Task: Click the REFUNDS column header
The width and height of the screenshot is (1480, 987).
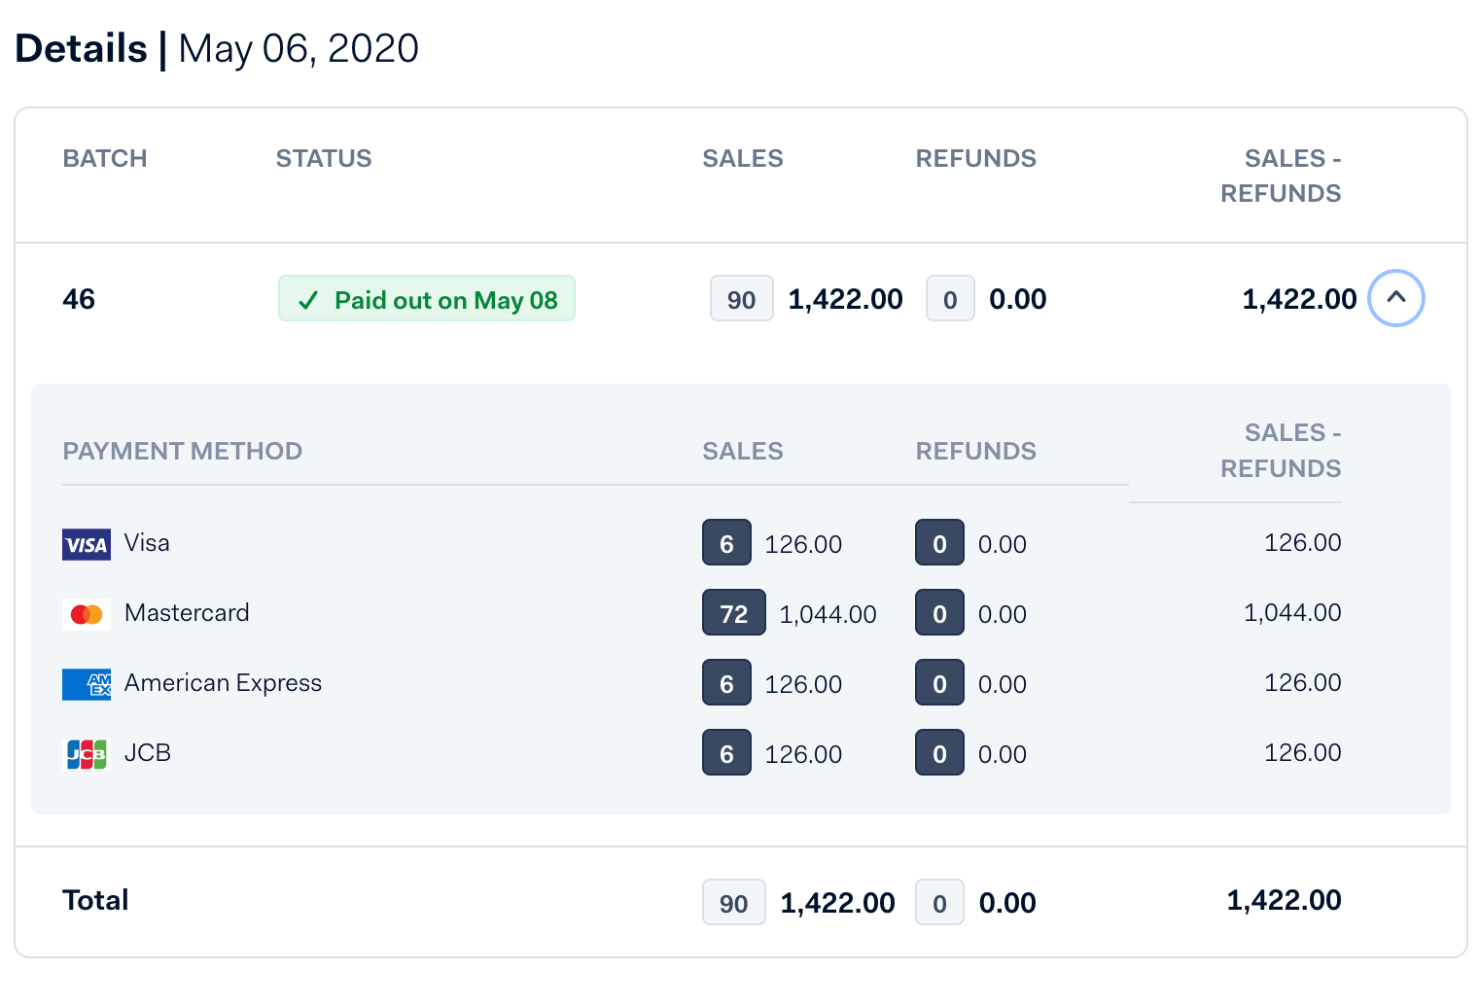Action: 976,158
